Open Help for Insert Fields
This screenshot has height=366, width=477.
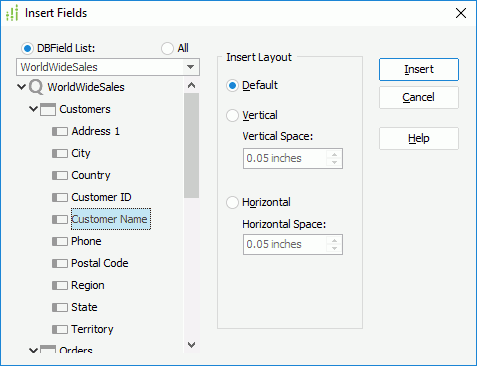pyautogui.click(x=419, y=138)
